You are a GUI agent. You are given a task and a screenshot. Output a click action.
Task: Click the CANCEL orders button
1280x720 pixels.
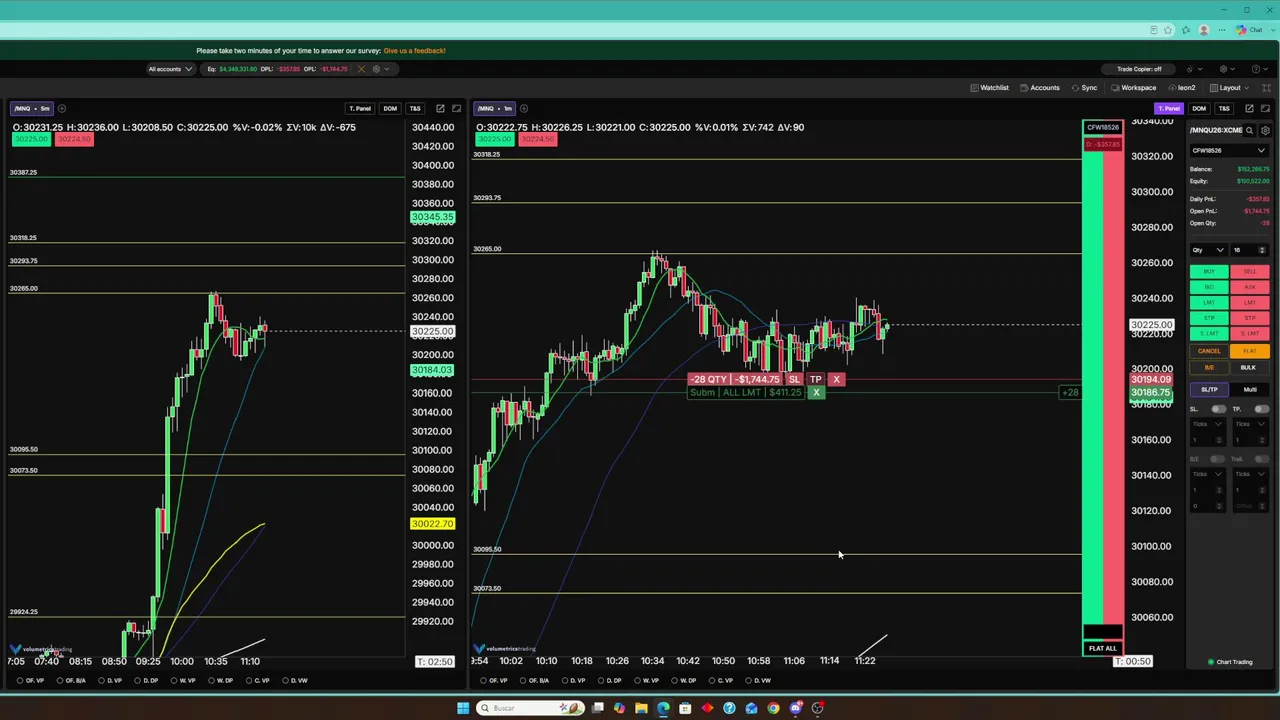point(1209,351)
